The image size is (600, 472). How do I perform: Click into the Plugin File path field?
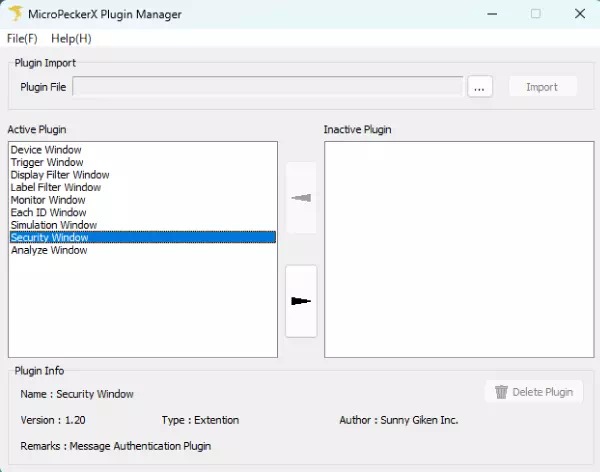coord(267,87)
